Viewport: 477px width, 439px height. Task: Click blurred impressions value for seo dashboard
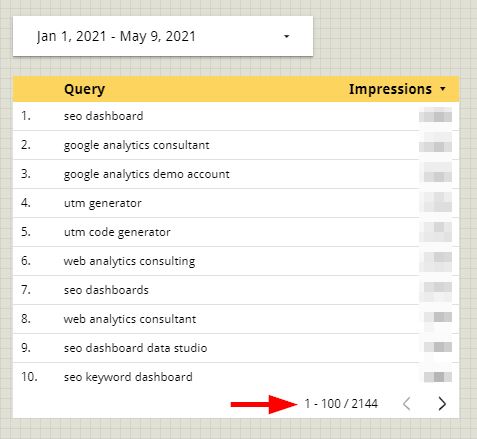pyautogui.click(x=435, y=116)
